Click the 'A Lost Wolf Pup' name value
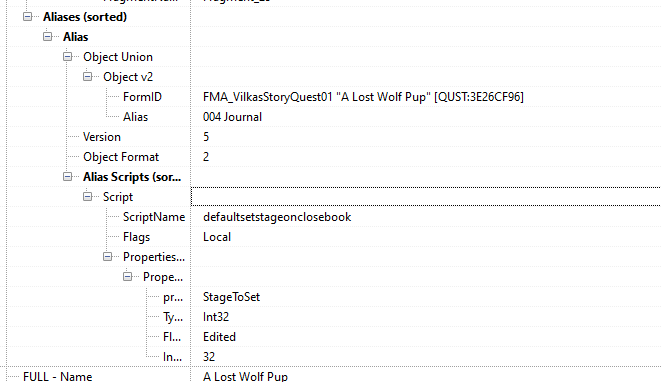This screenshot has width=661, height=382. pos(245,376)
